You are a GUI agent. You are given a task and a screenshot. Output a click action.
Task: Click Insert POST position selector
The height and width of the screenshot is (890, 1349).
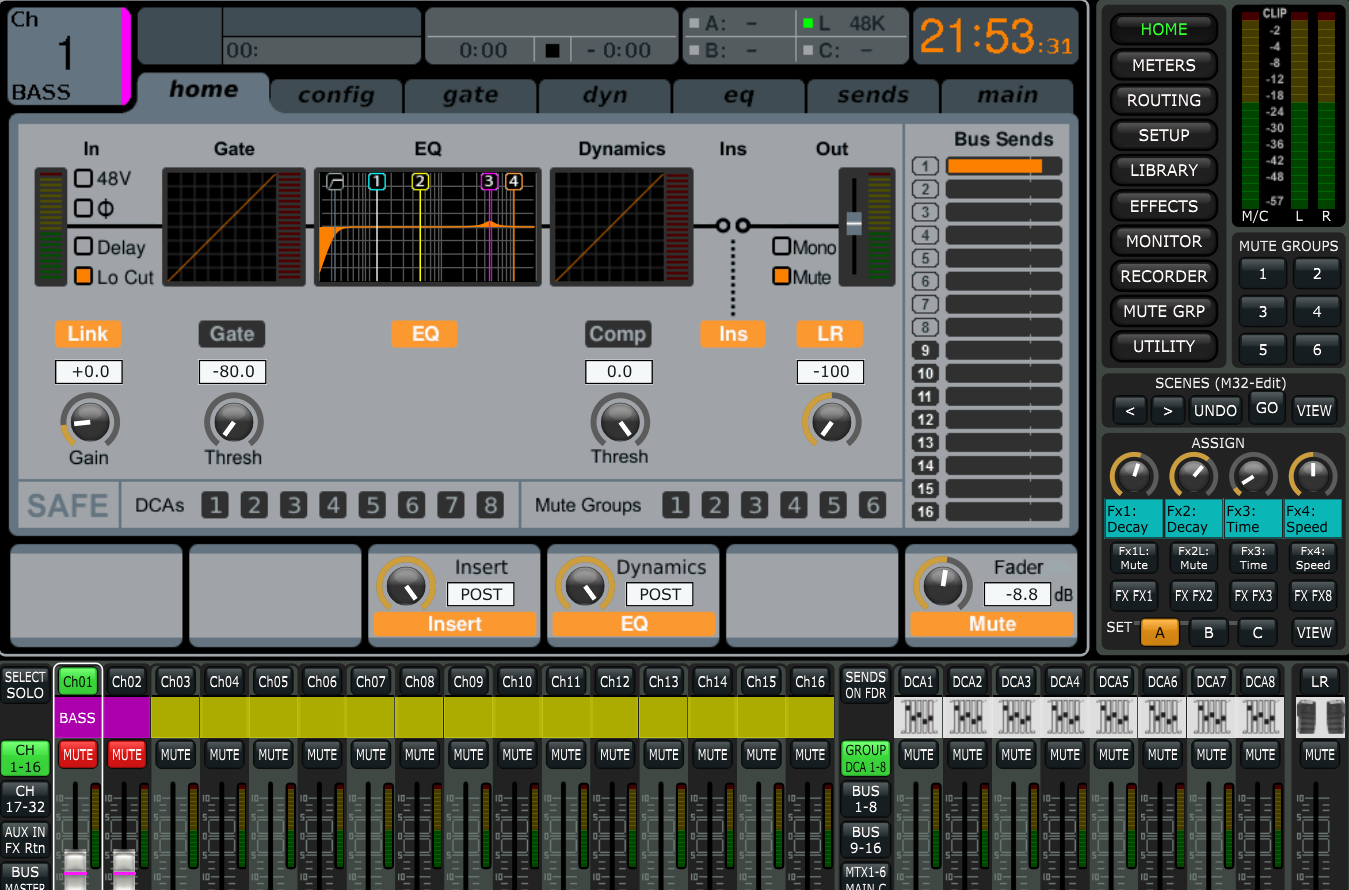pos(480,594)
